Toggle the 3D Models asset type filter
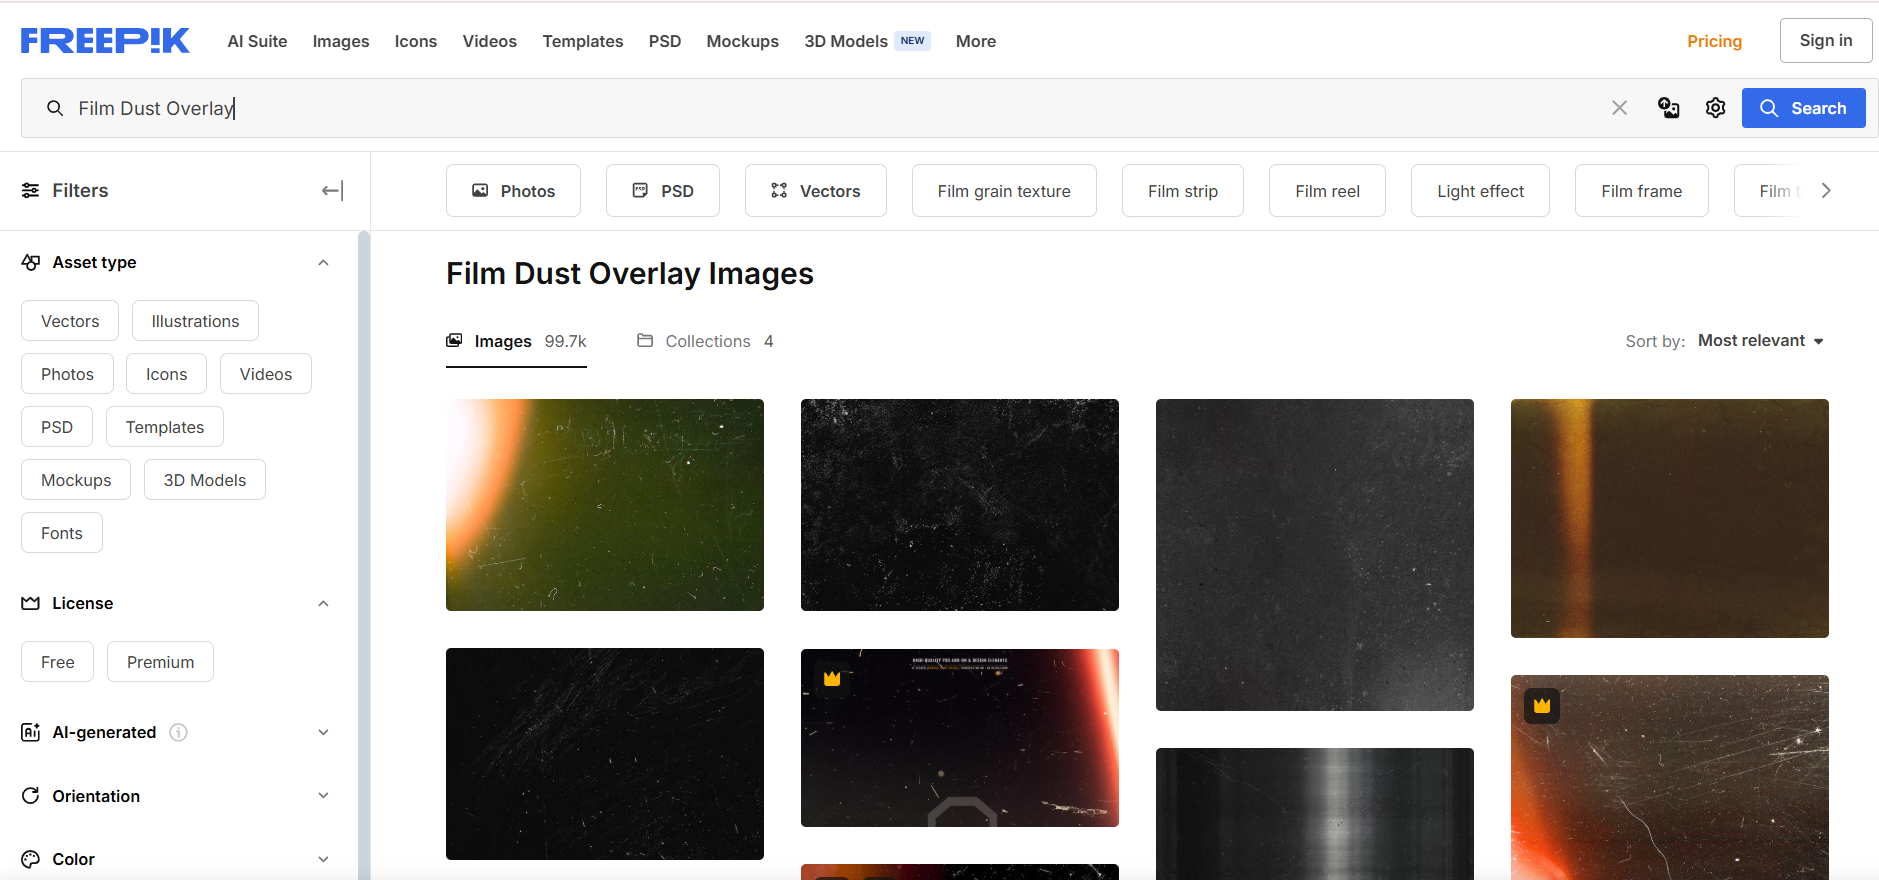 [205, 480]
